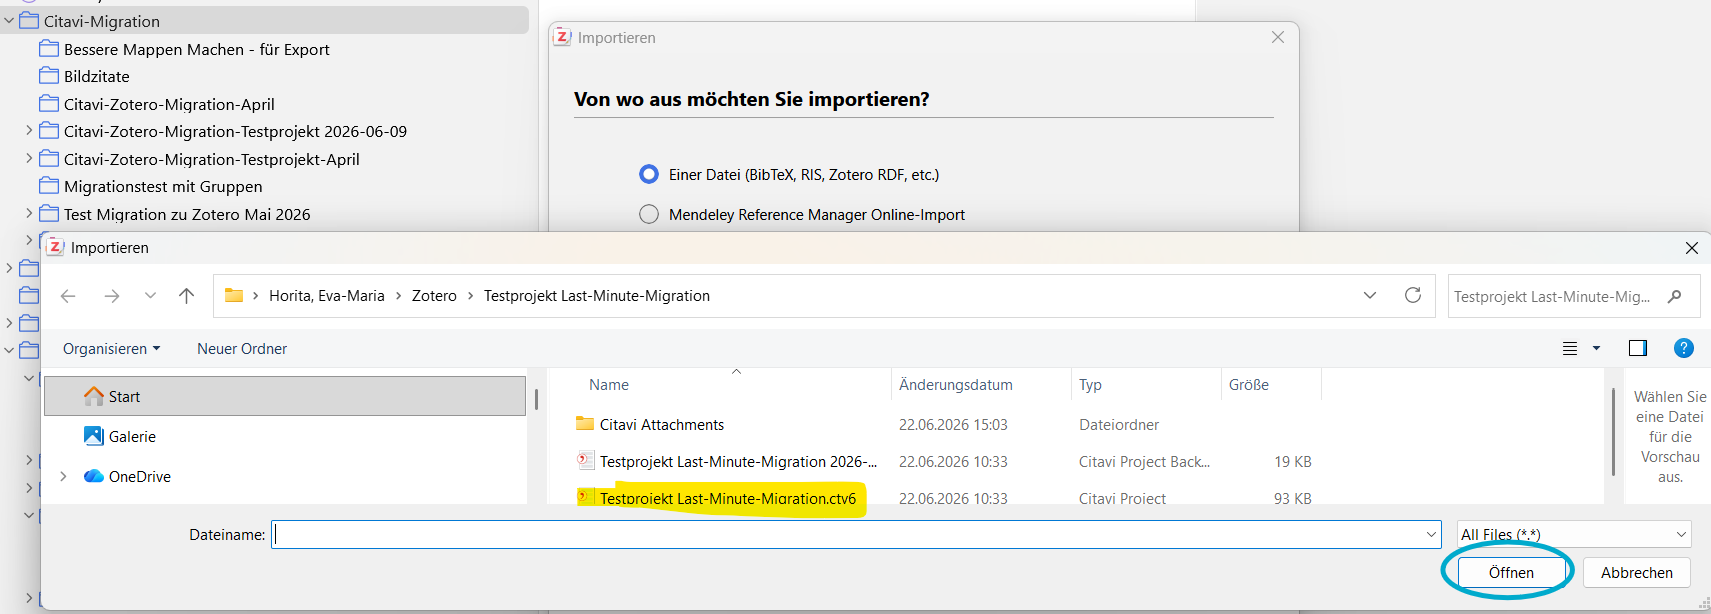Screen dimensions: 1711x614
Task: Go up one folder level
Action: tap(186, 296)
